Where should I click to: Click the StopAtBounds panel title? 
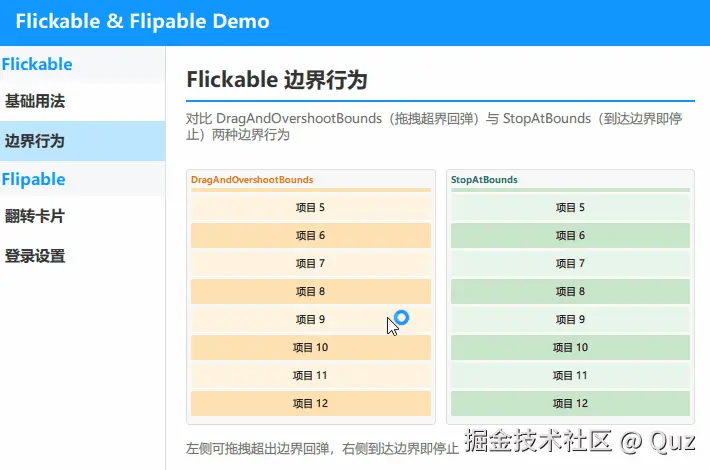point(484,180)
